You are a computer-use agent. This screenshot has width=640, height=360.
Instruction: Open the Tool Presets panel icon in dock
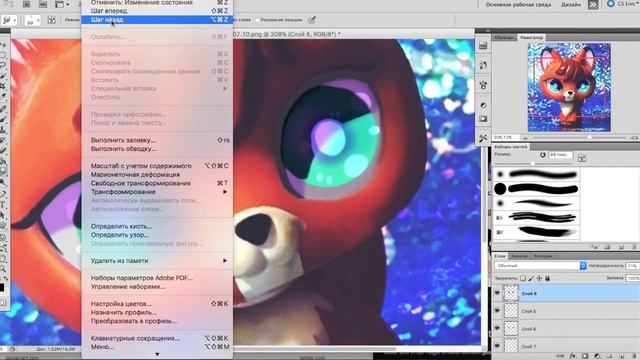tap(483, 138)
